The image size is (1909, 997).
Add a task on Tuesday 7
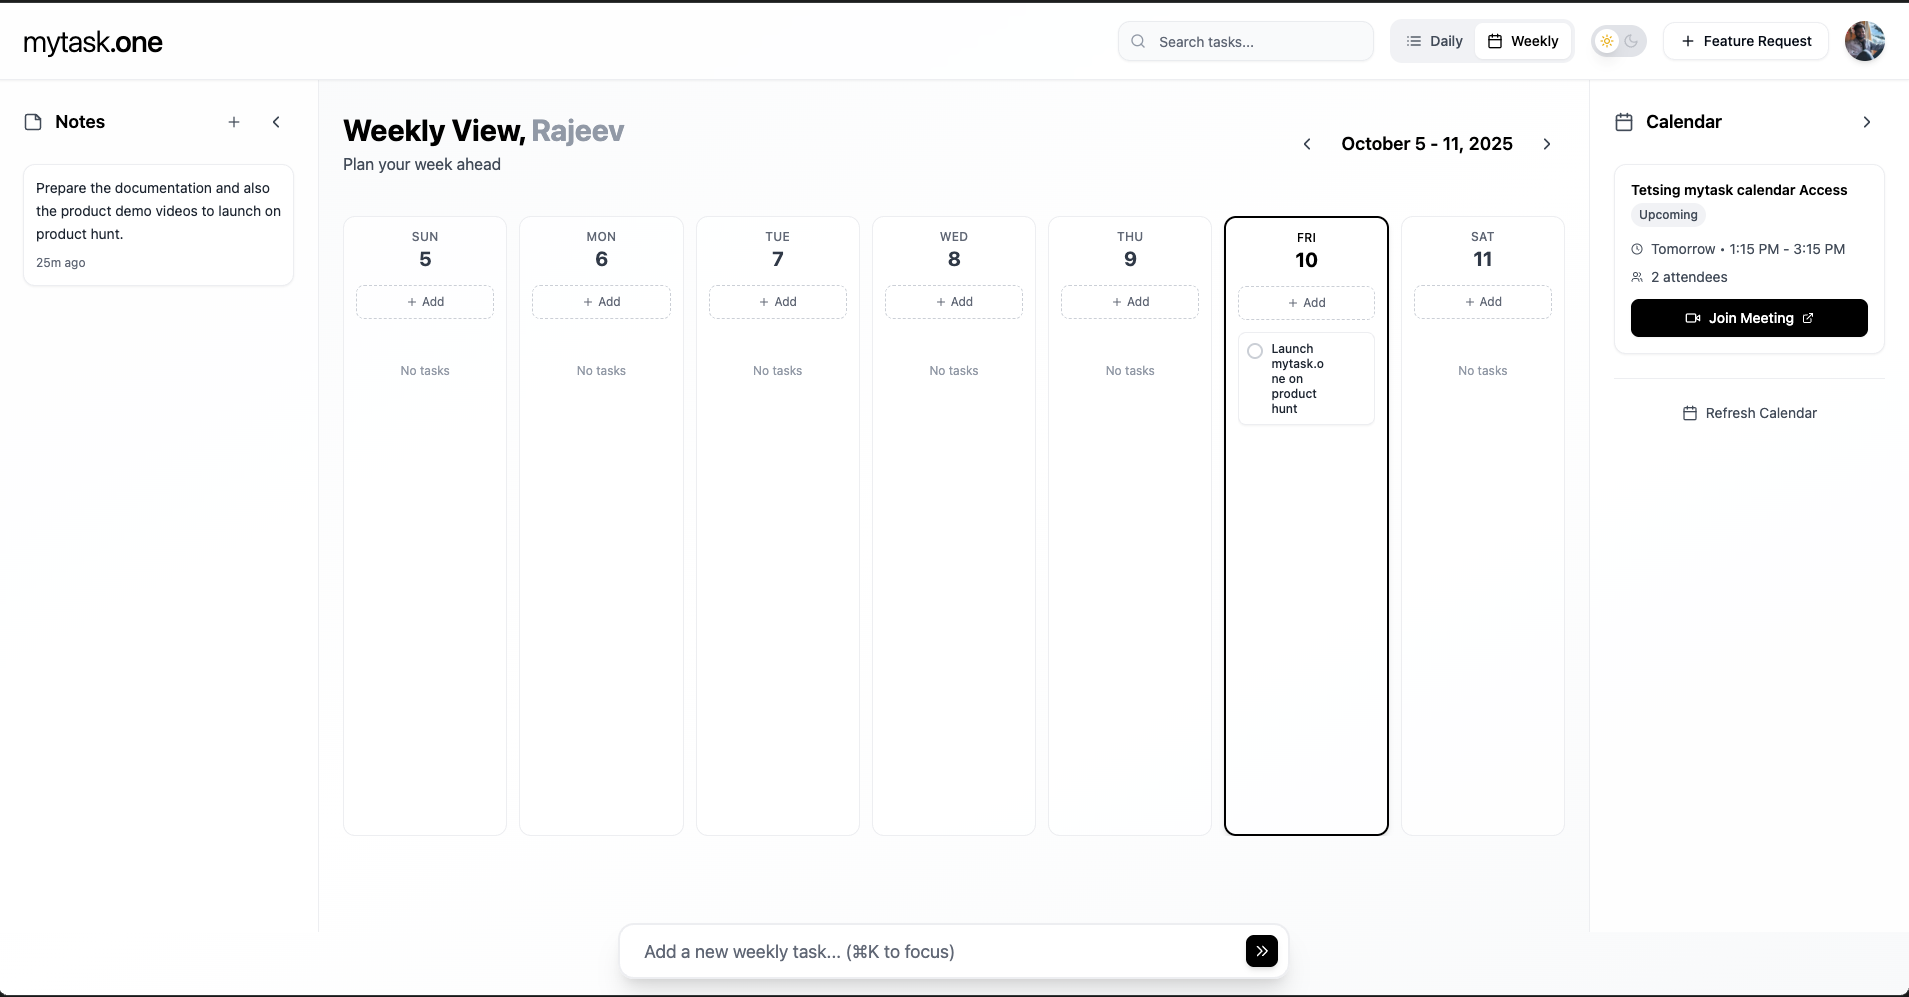pyautogui.click(x=778, y=302)
